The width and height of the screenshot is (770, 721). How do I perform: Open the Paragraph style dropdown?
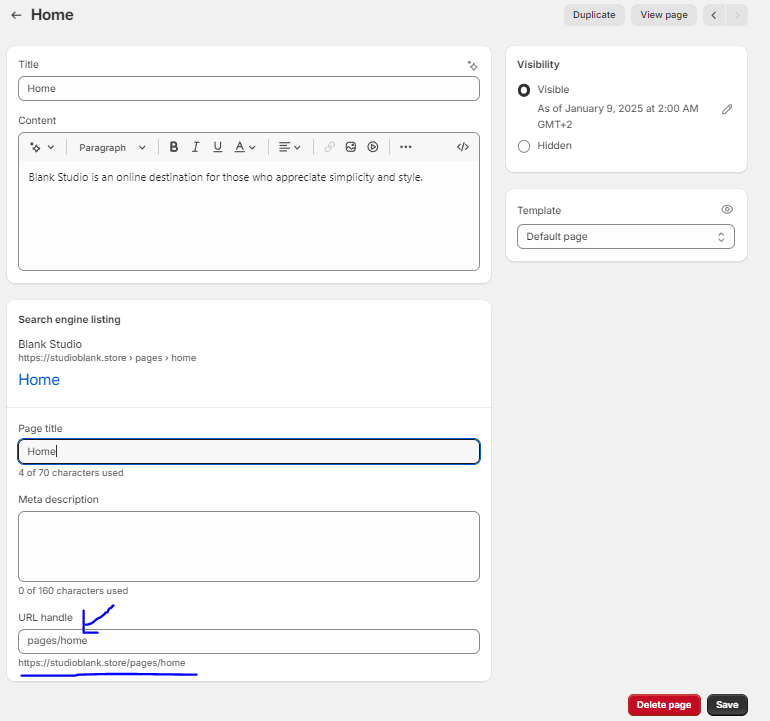coord(112,147)
